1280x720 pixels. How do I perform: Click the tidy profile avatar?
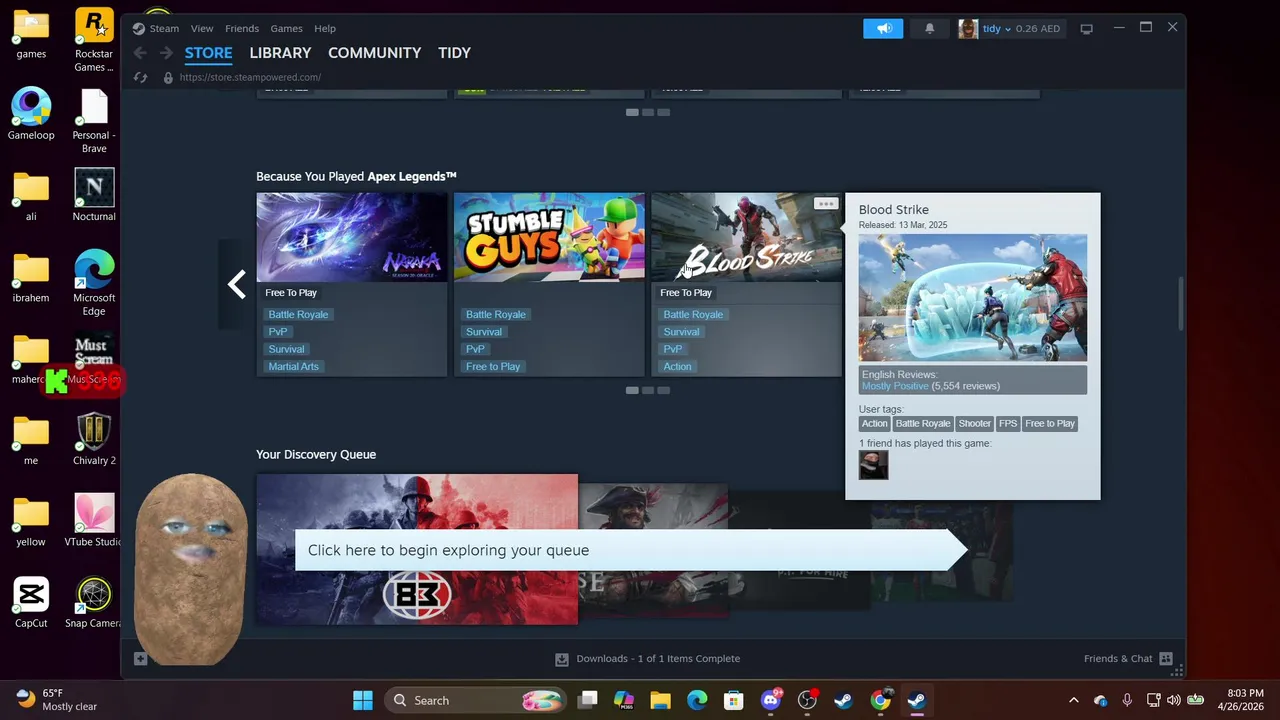967,28
